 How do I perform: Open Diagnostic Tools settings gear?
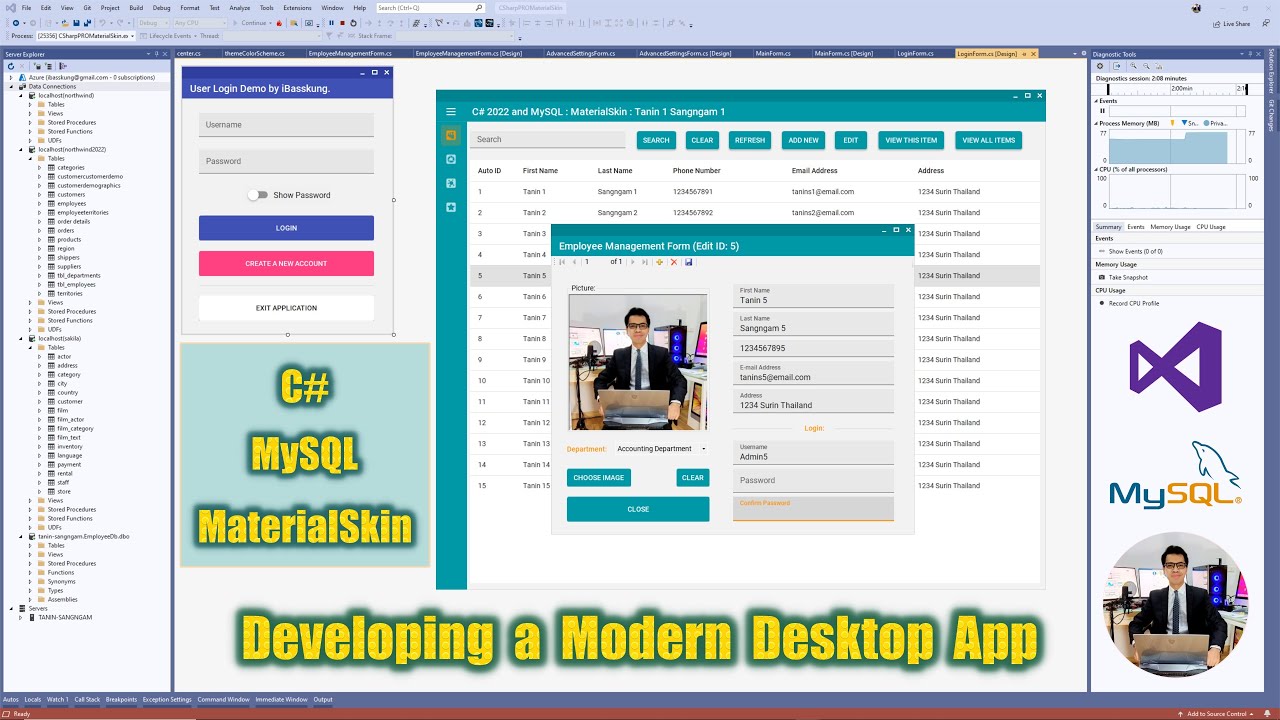(x=1100, y=66)
